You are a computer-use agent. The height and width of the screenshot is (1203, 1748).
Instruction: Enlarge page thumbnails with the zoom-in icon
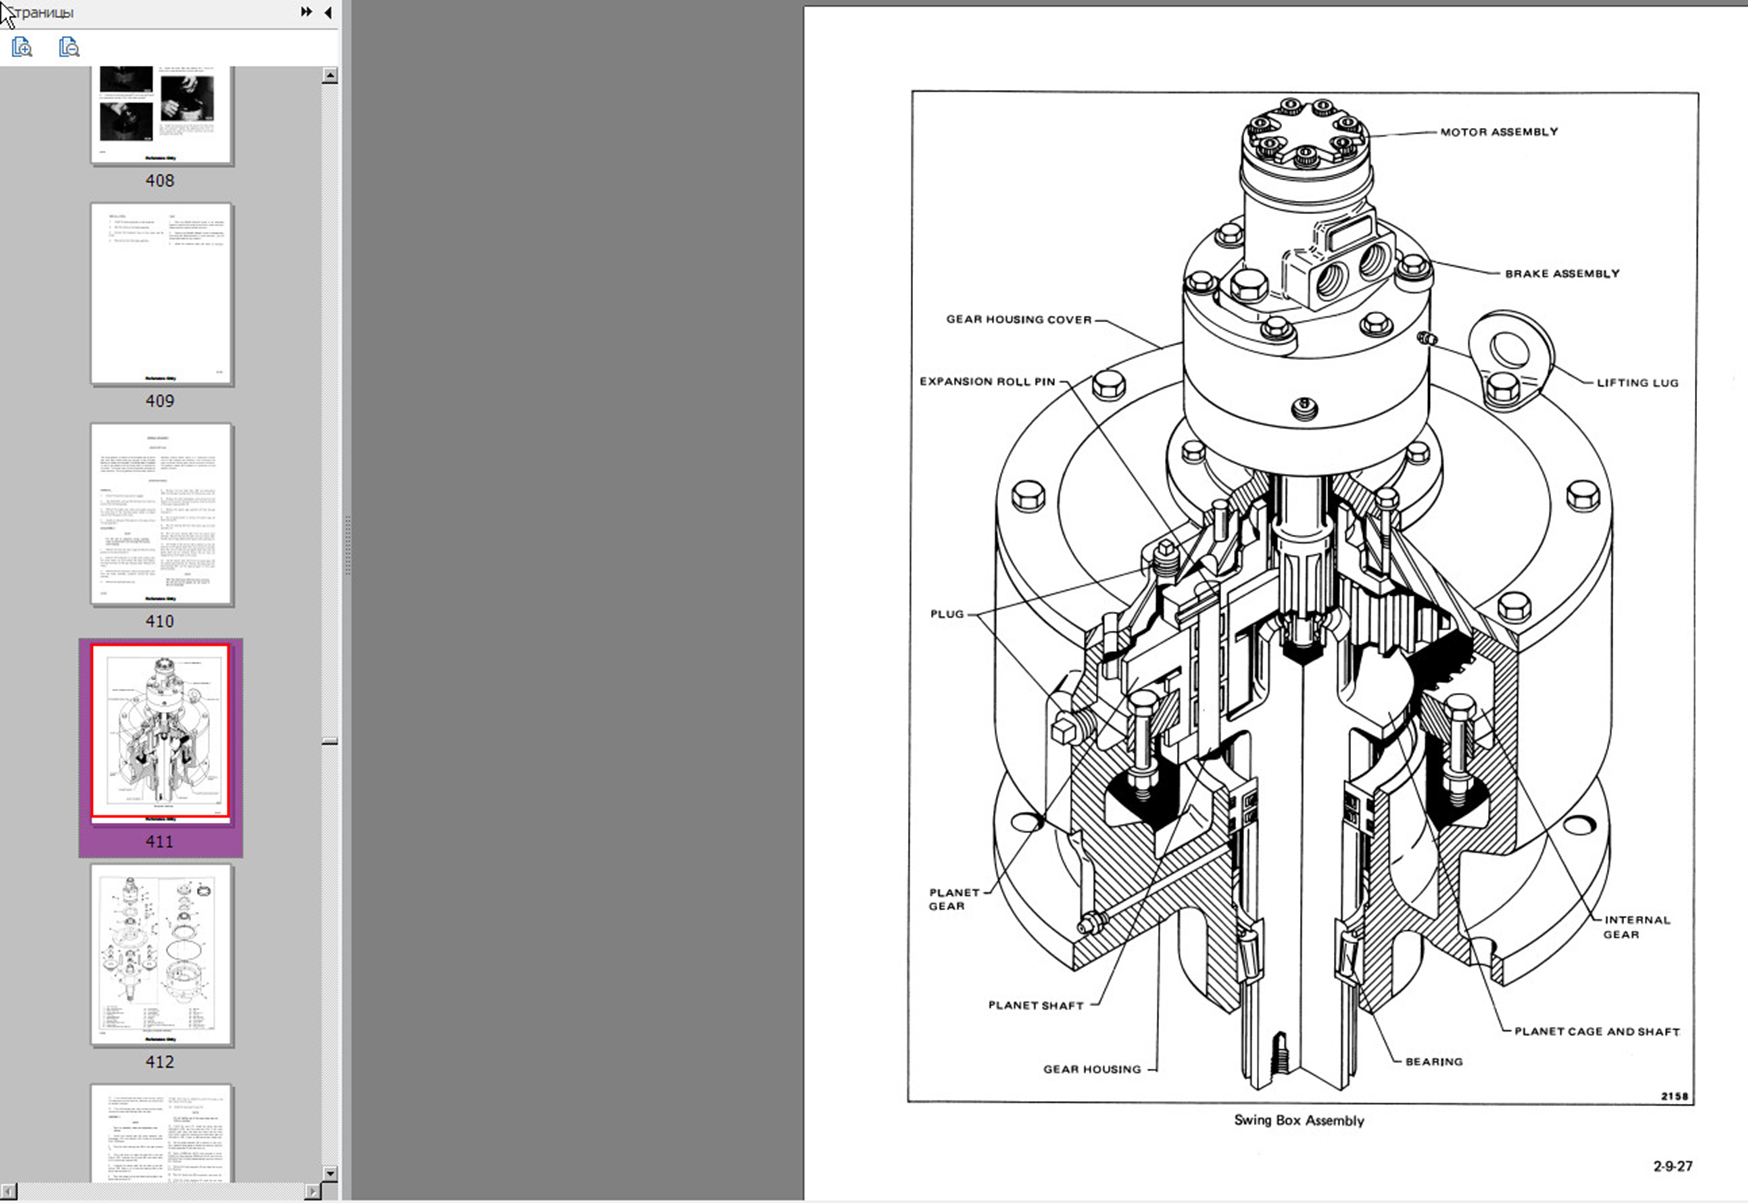pos(22,47)
